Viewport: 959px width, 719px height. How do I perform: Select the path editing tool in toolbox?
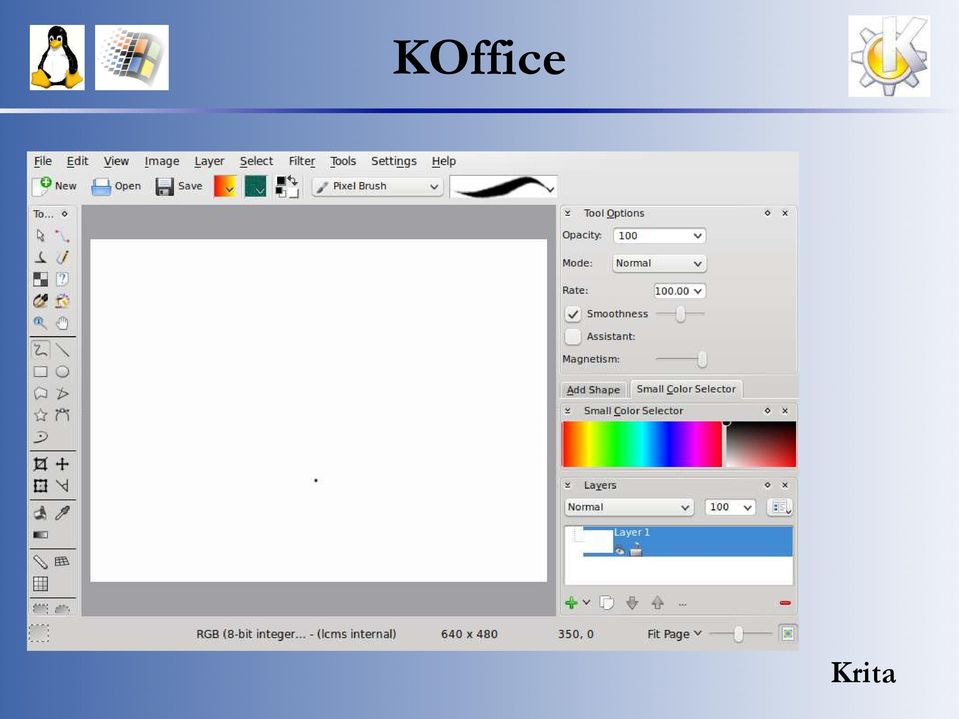pos(62,235)
